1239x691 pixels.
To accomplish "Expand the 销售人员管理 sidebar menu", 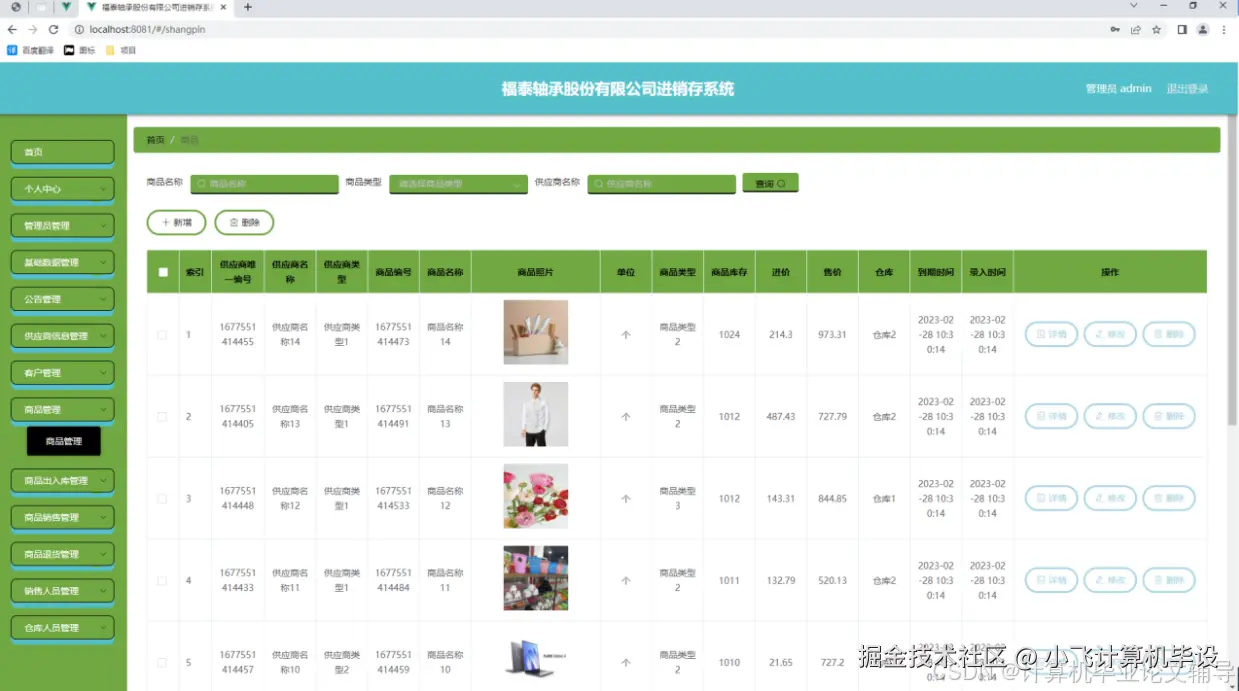I will (x=62, y=591).
